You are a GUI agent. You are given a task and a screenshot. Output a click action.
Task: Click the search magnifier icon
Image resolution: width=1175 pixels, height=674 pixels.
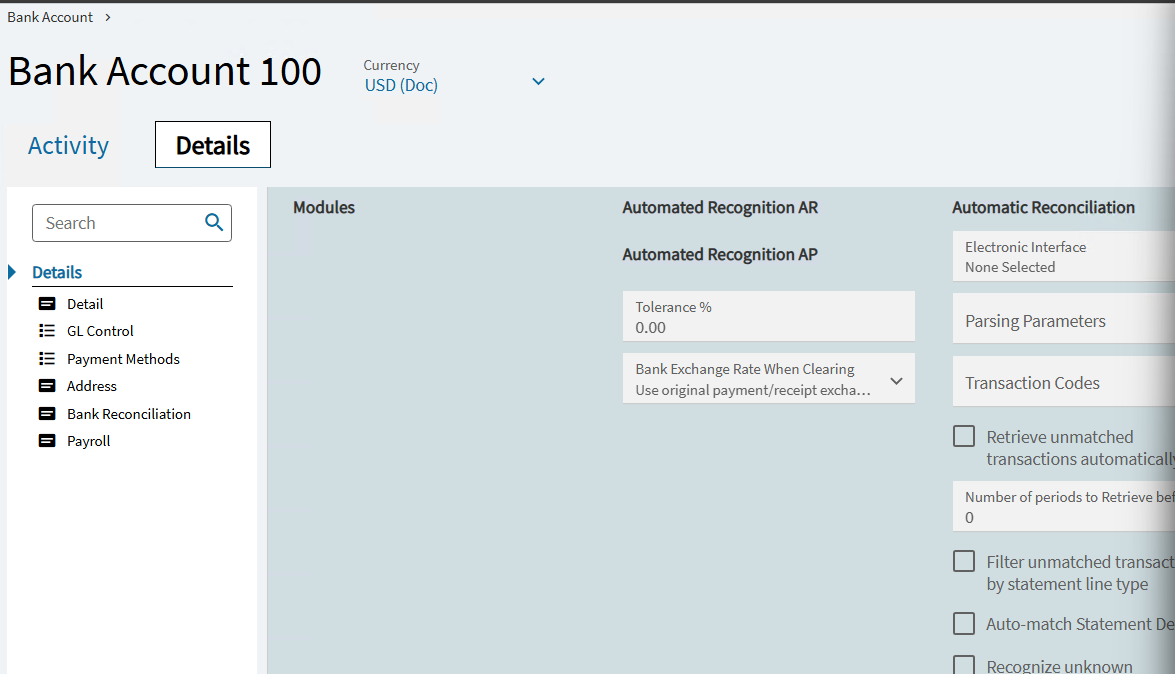tap(214, 222)
